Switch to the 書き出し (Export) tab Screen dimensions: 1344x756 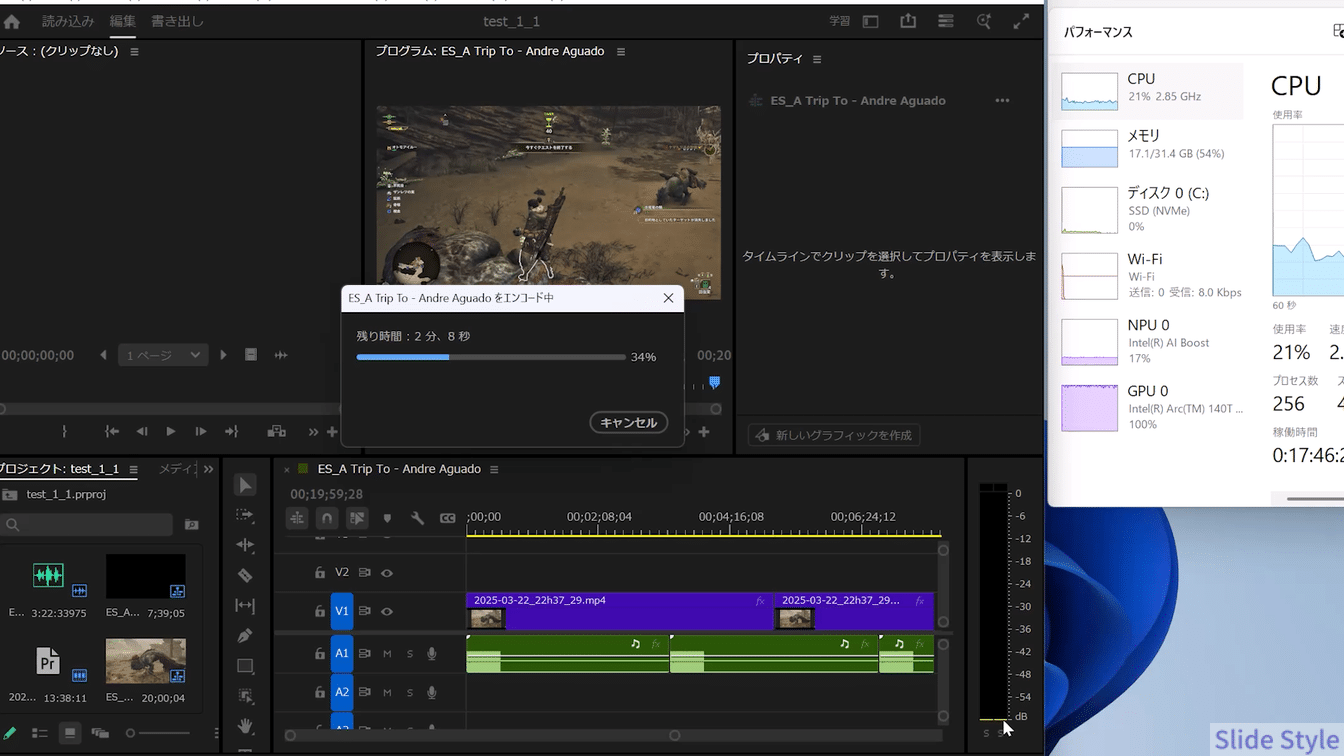pyautogui.click(x=177, y=21)
